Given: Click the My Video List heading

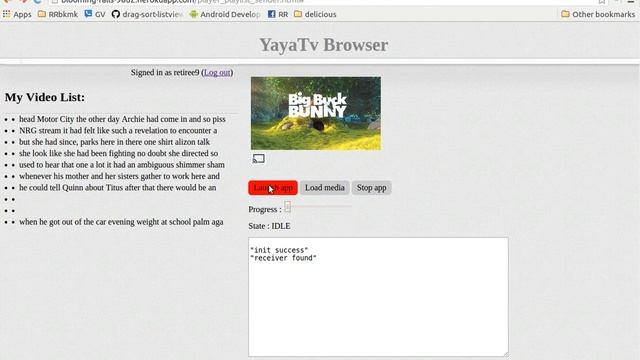Looking at the screenshot, I should coord(45,97).
